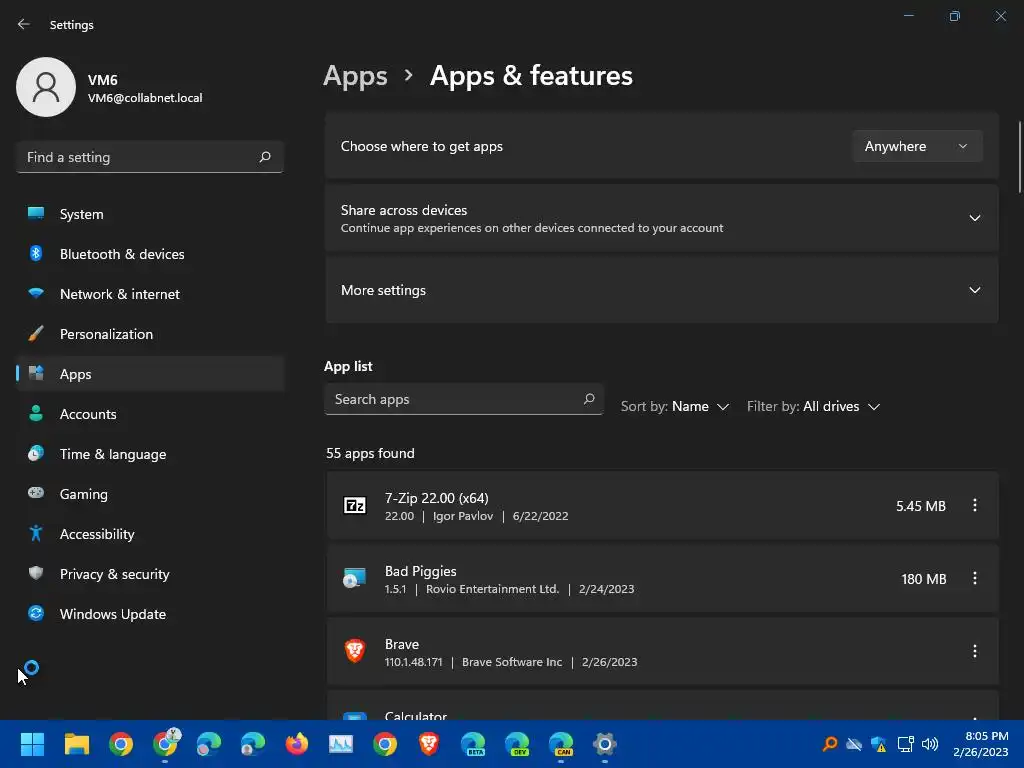Open Network & internet settings

[150, 294]
